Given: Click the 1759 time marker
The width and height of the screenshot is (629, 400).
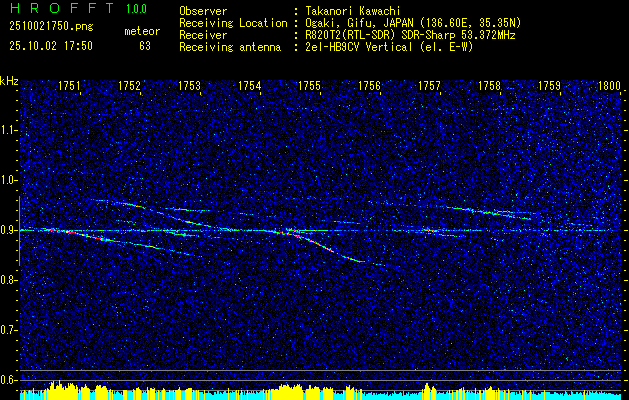Looking at the screenshot, I should tap(549, 85).
